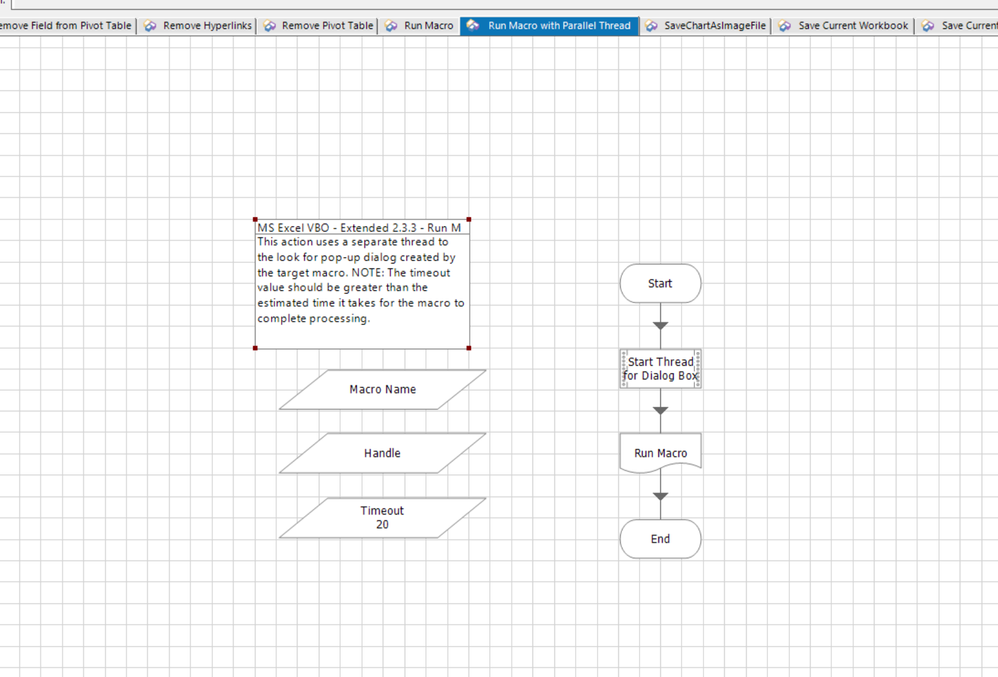998x677 pixels.
Task: Select the Start Thread for Dialog Box stage
Action: pyautogui.click(x=660, y=369)
